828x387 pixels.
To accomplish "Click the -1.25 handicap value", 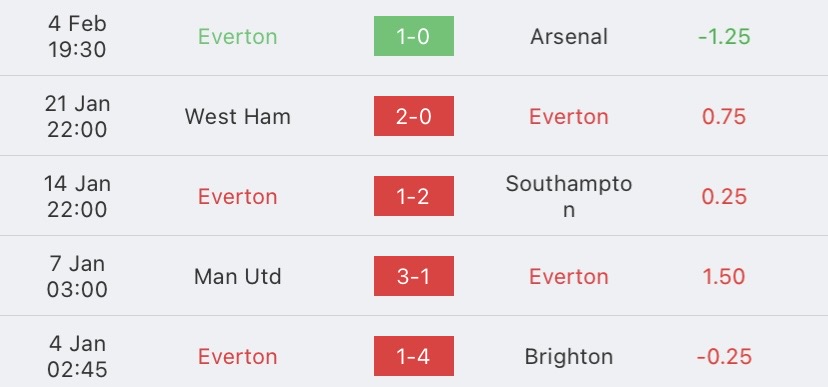I will (x=724, y=36).
